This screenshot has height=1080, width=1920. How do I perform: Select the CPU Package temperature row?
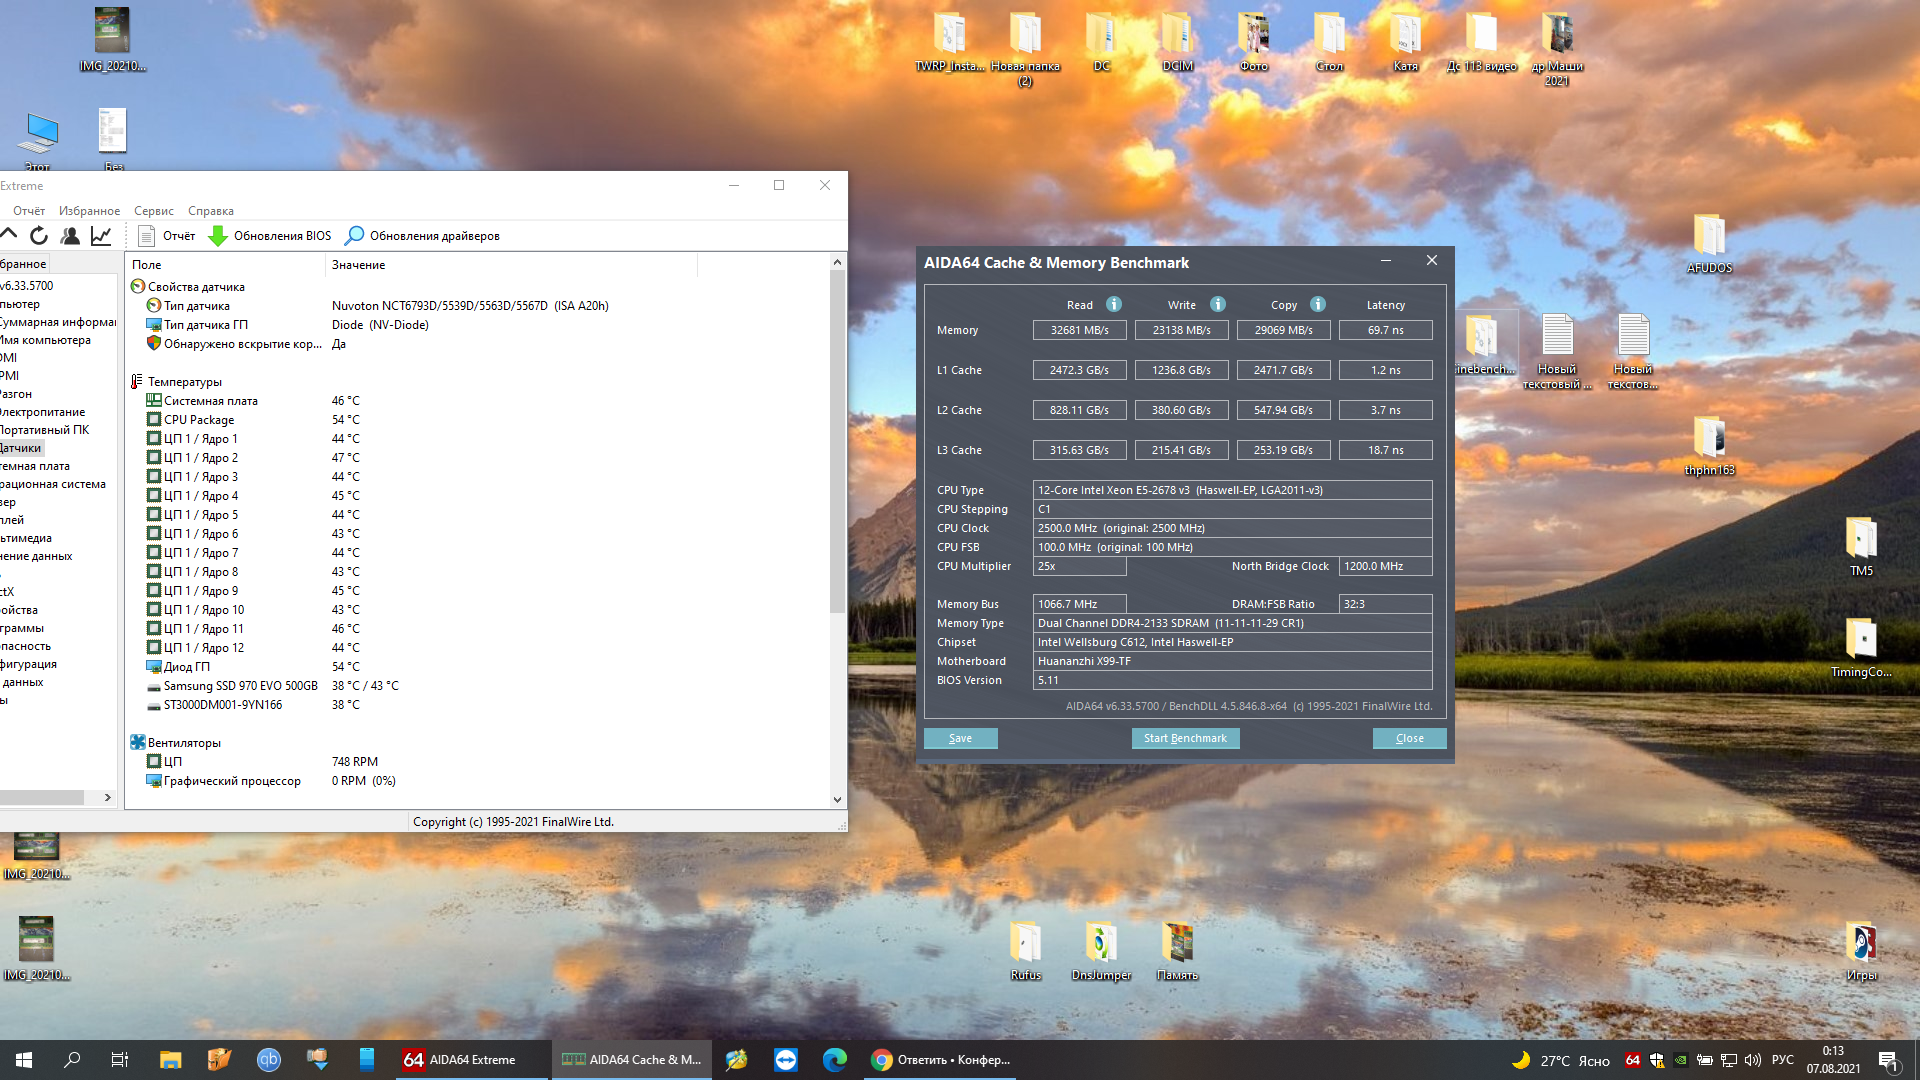click(199, 420)
